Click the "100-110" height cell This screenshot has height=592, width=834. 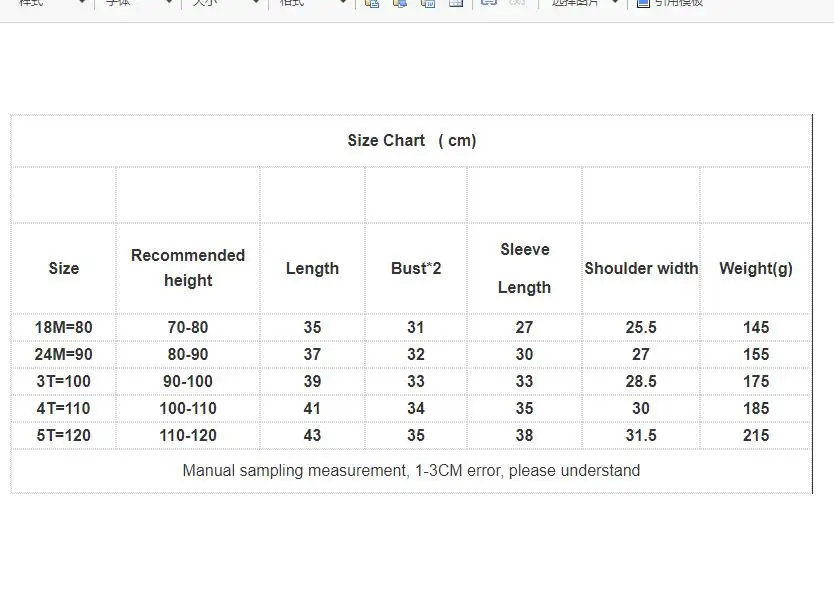[188, 408]
